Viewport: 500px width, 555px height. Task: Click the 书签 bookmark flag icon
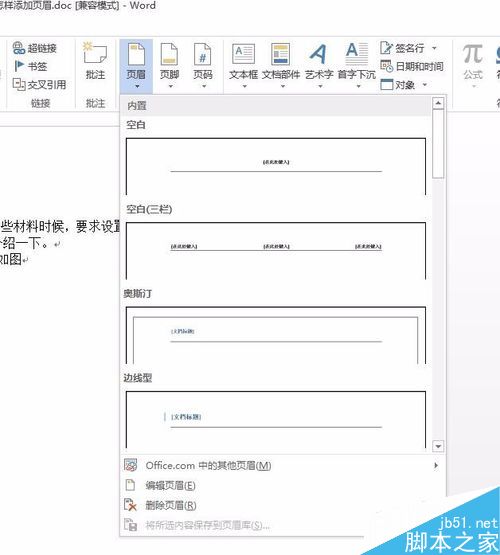click(x=19, y=66)
